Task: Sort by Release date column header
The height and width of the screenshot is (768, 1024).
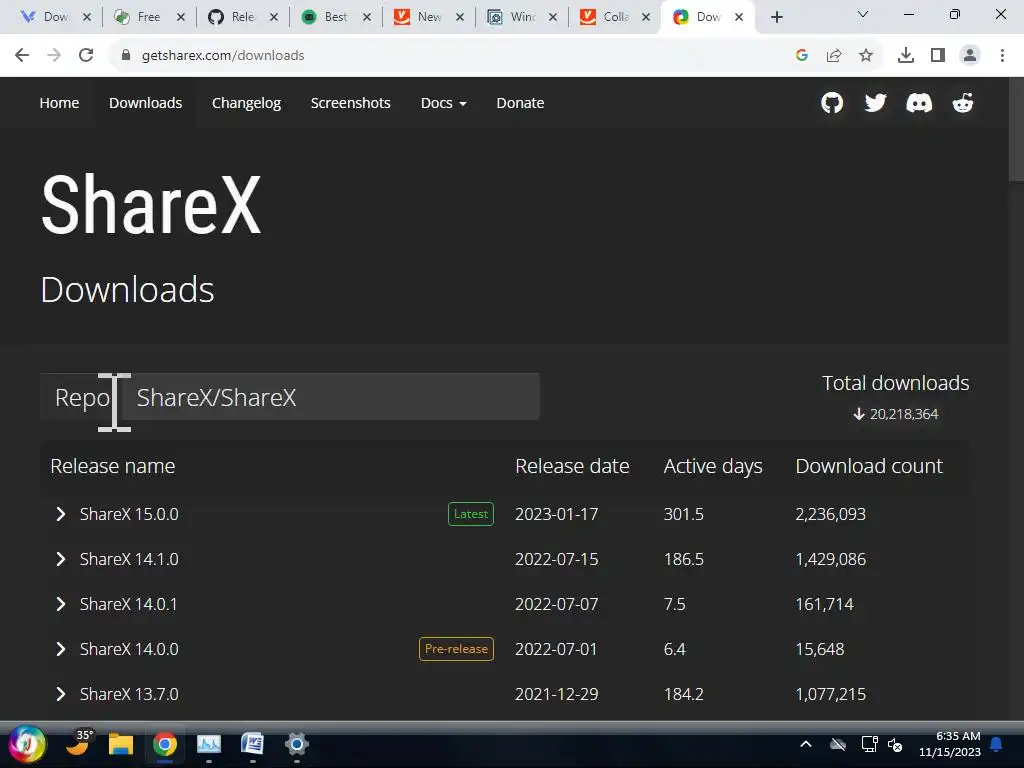Action: (572, 466)
